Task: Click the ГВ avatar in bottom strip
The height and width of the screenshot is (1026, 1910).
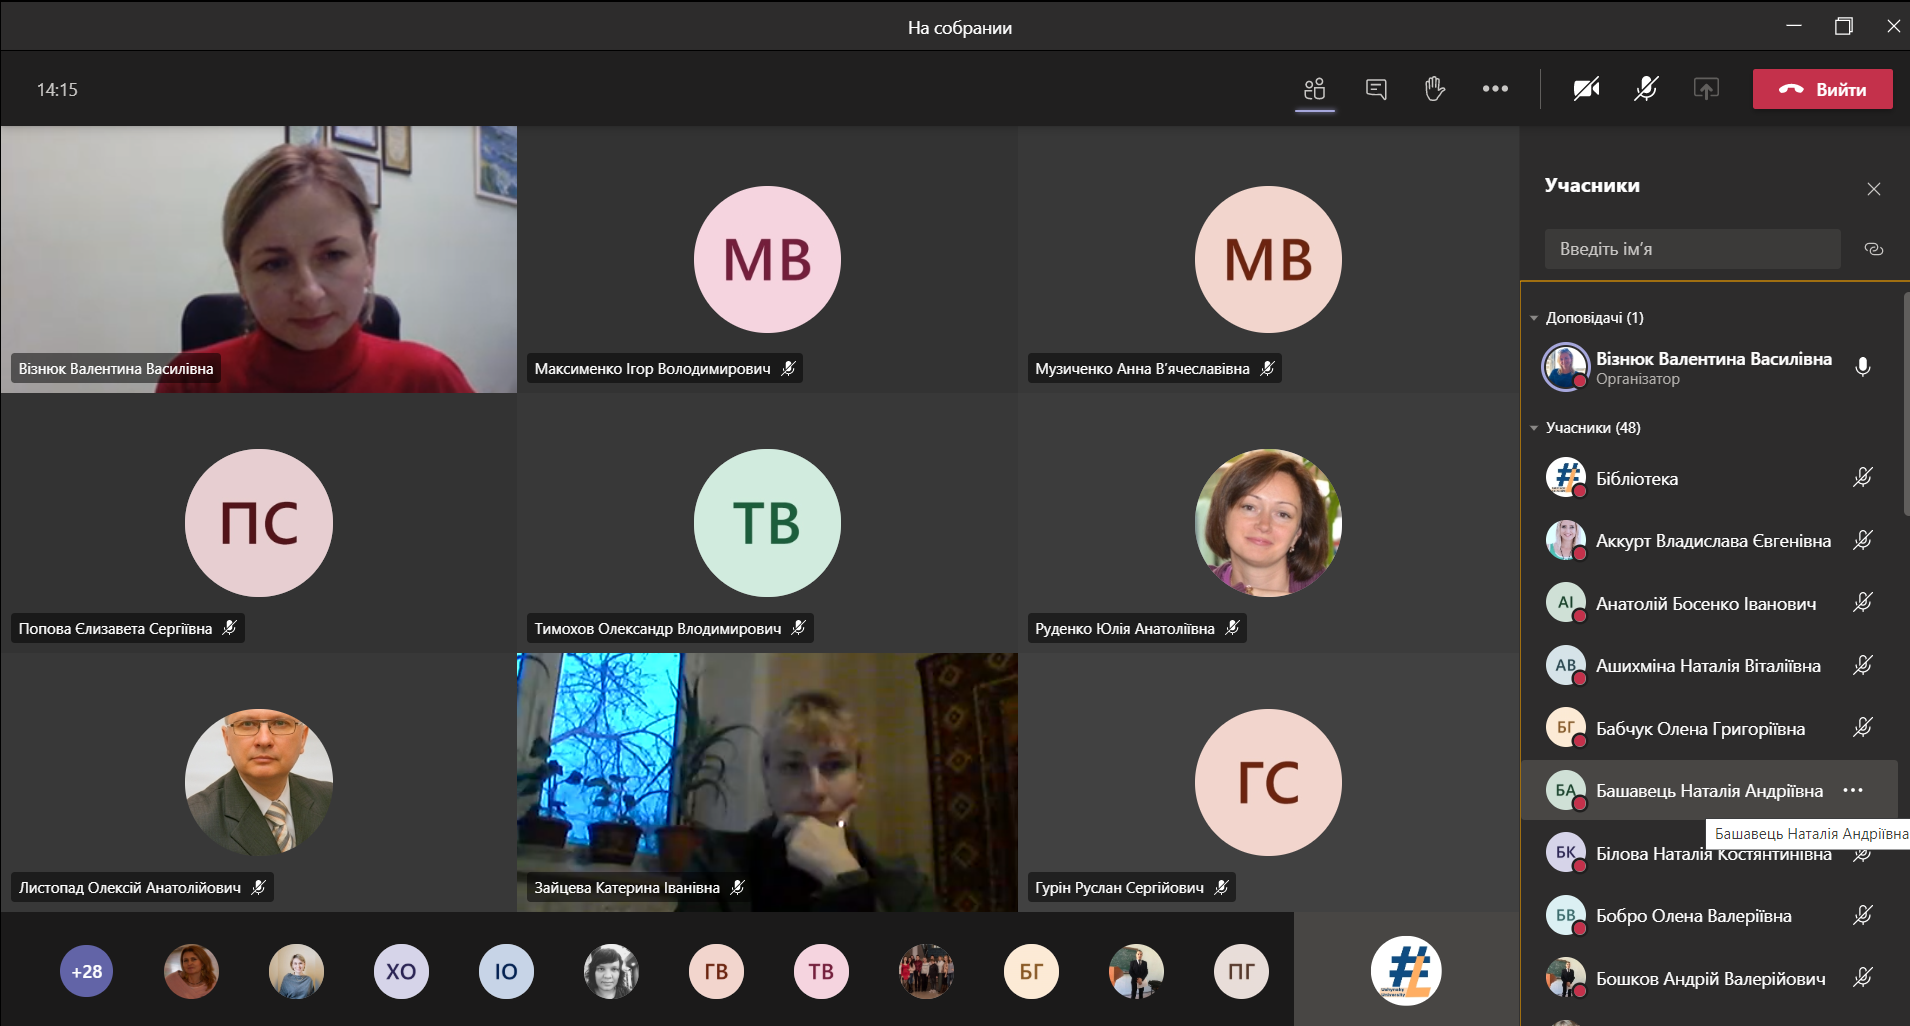Action: tap(716, 971)
